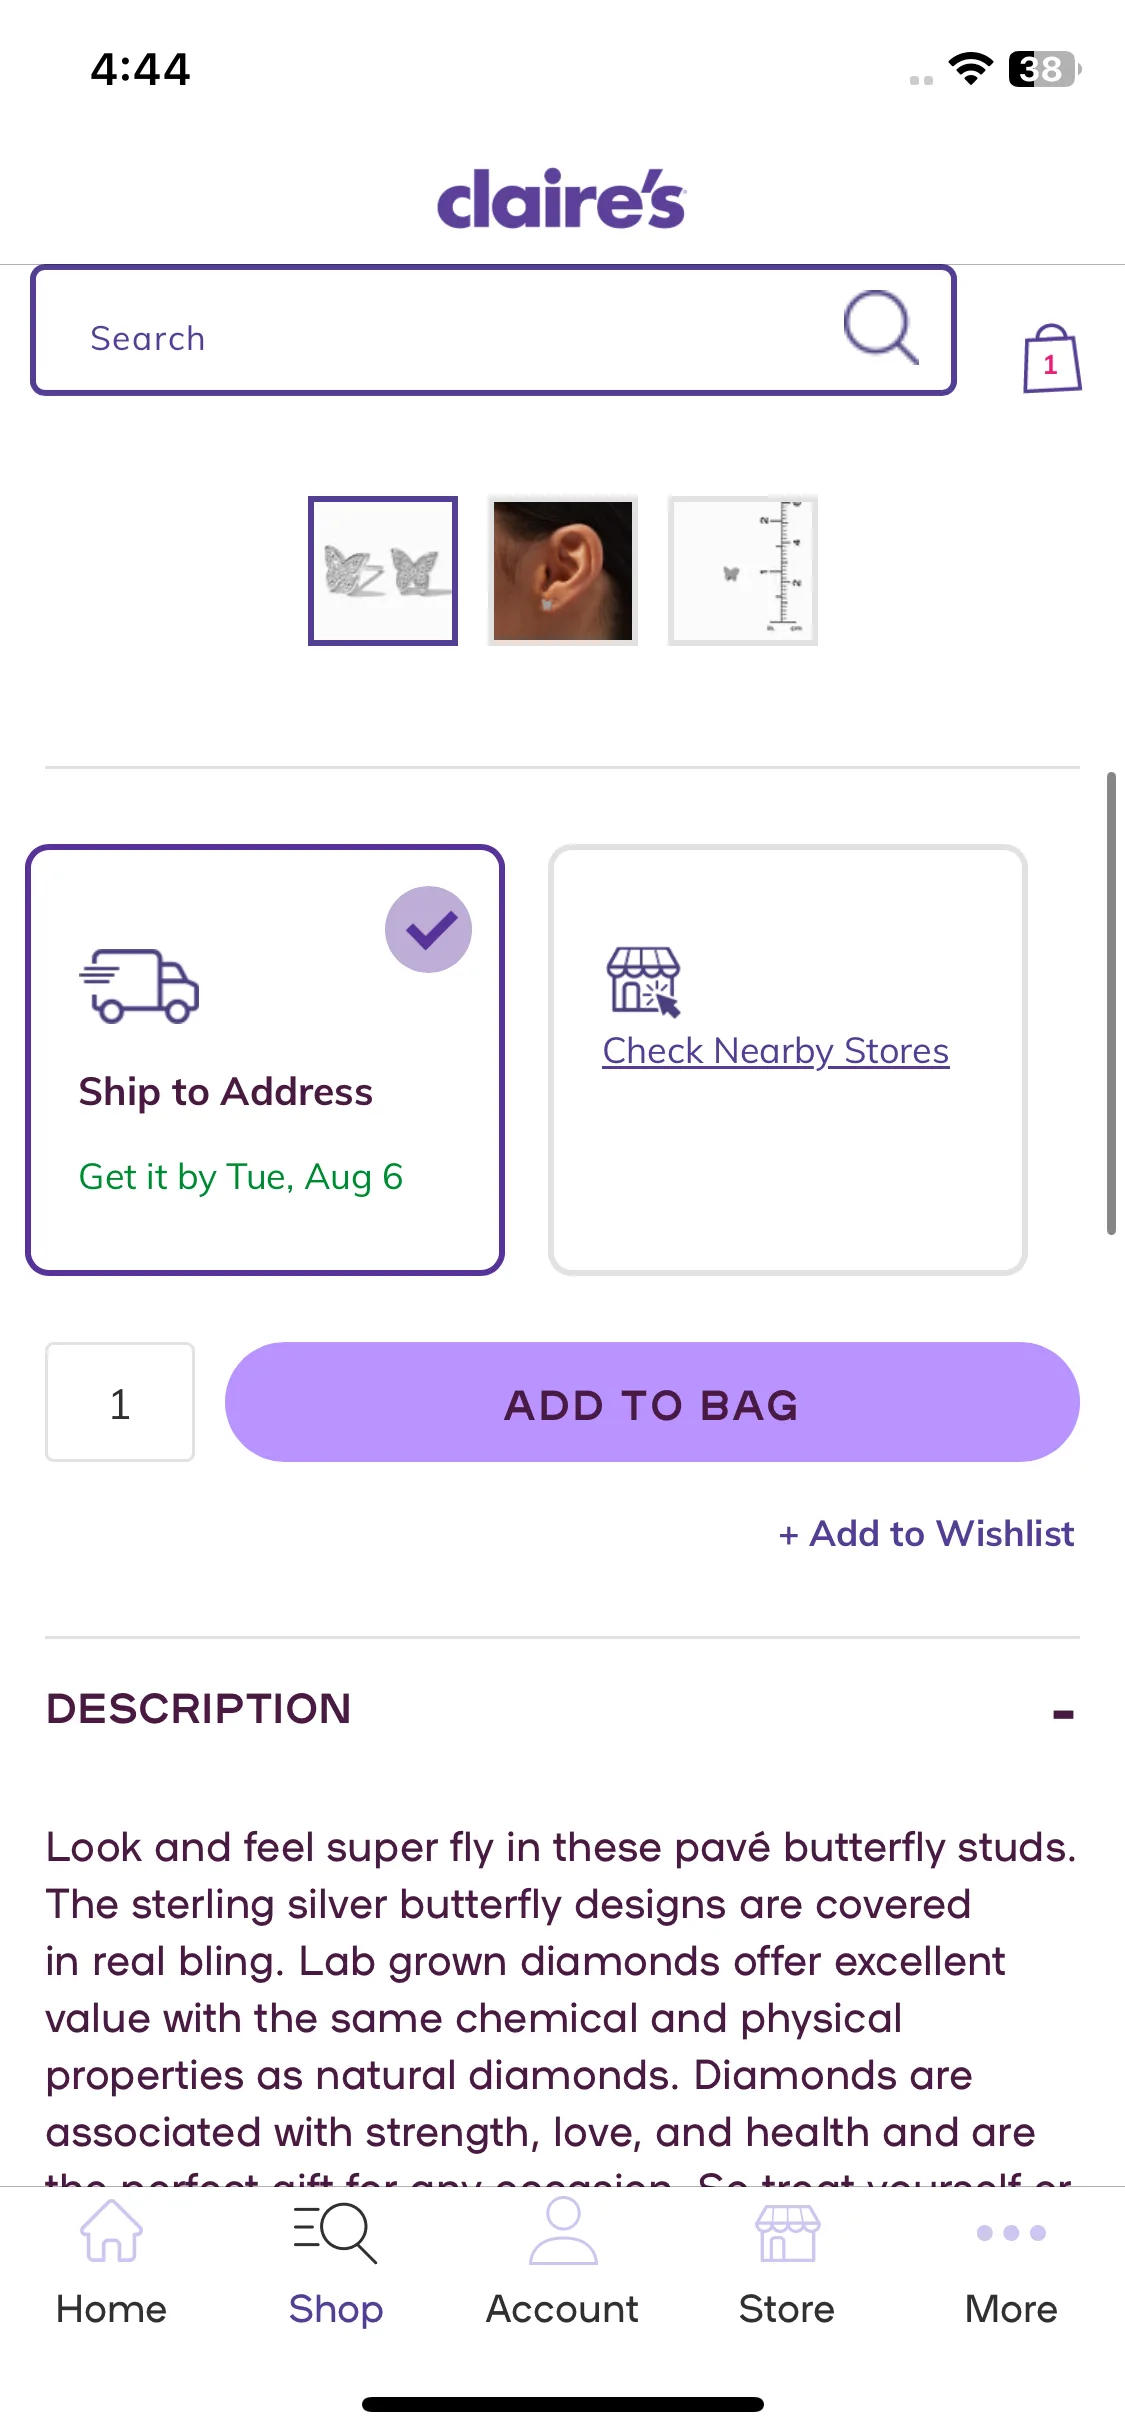Click the minus sign next to Description
This screenshot has width=1125, height=2436.
coord(1063,1714)
